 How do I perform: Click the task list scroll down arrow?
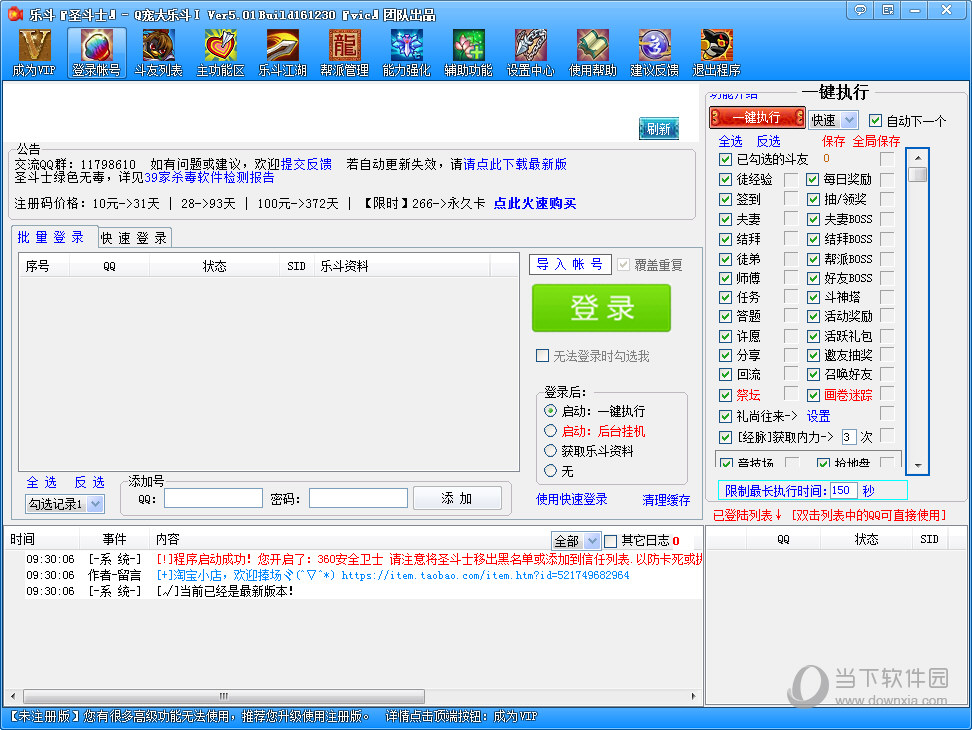(917, 465)
